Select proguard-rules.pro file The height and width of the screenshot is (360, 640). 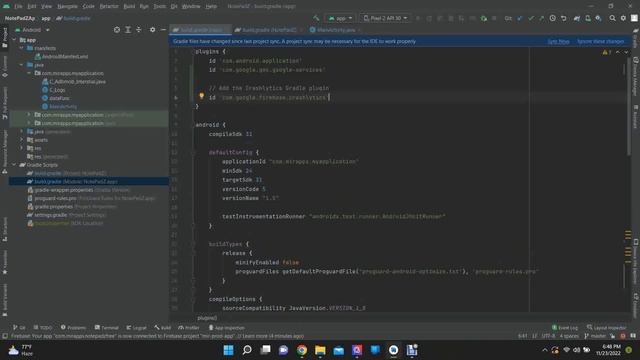91,198
